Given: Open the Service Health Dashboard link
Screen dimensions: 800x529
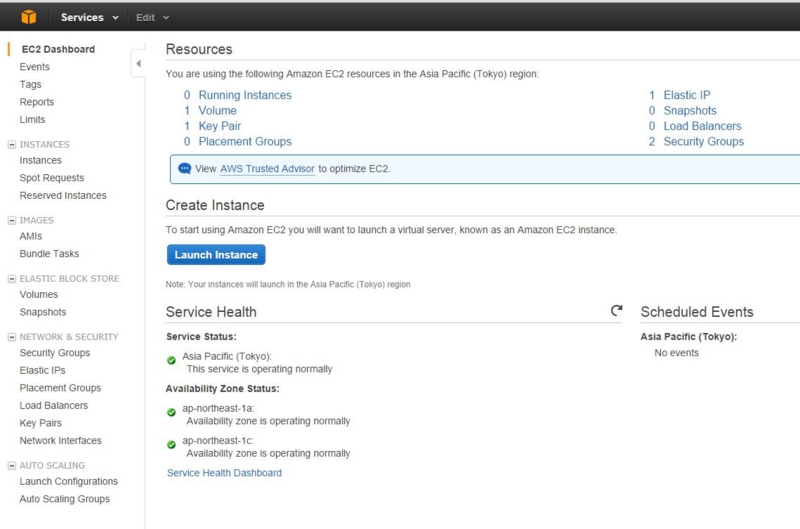Looking at the screenshot, I should point(224,473).
